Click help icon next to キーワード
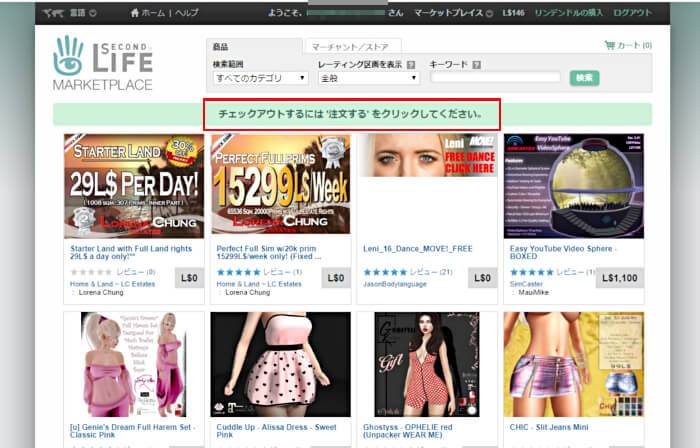The width and height of the screenshot is (700, 448). coord(476,65)
